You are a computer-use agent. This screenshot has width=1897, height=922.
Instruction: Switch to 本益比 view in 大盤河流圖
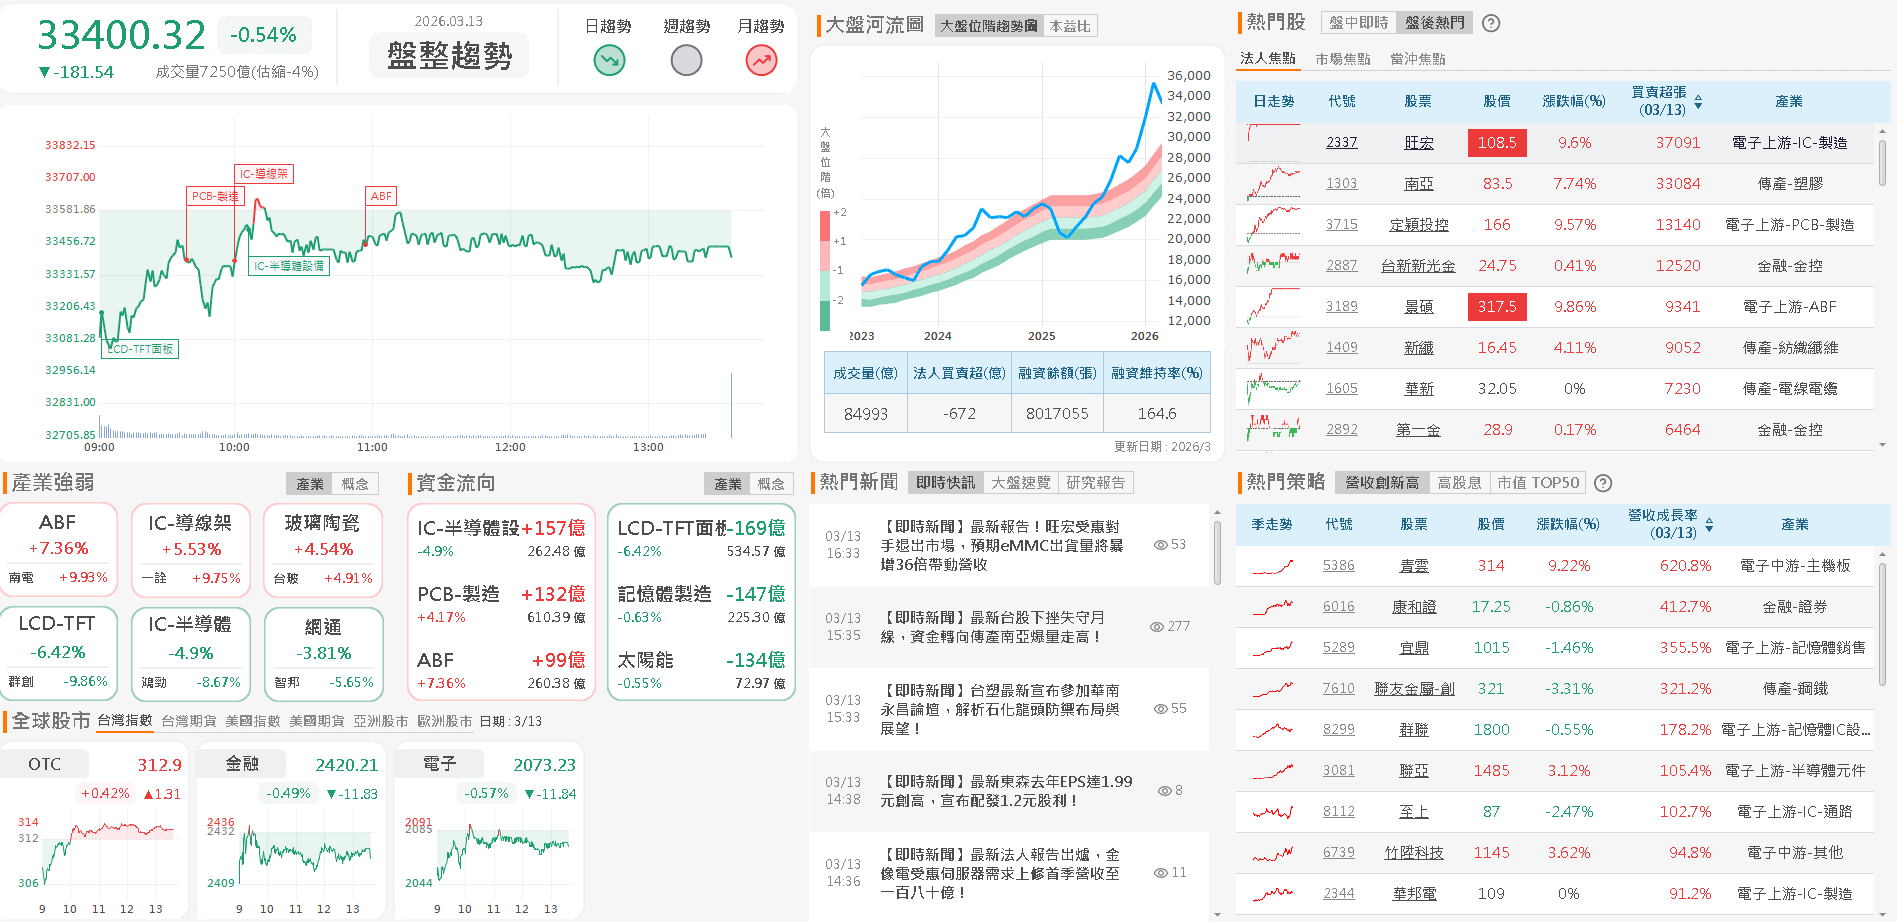[x=1070, y=26]
